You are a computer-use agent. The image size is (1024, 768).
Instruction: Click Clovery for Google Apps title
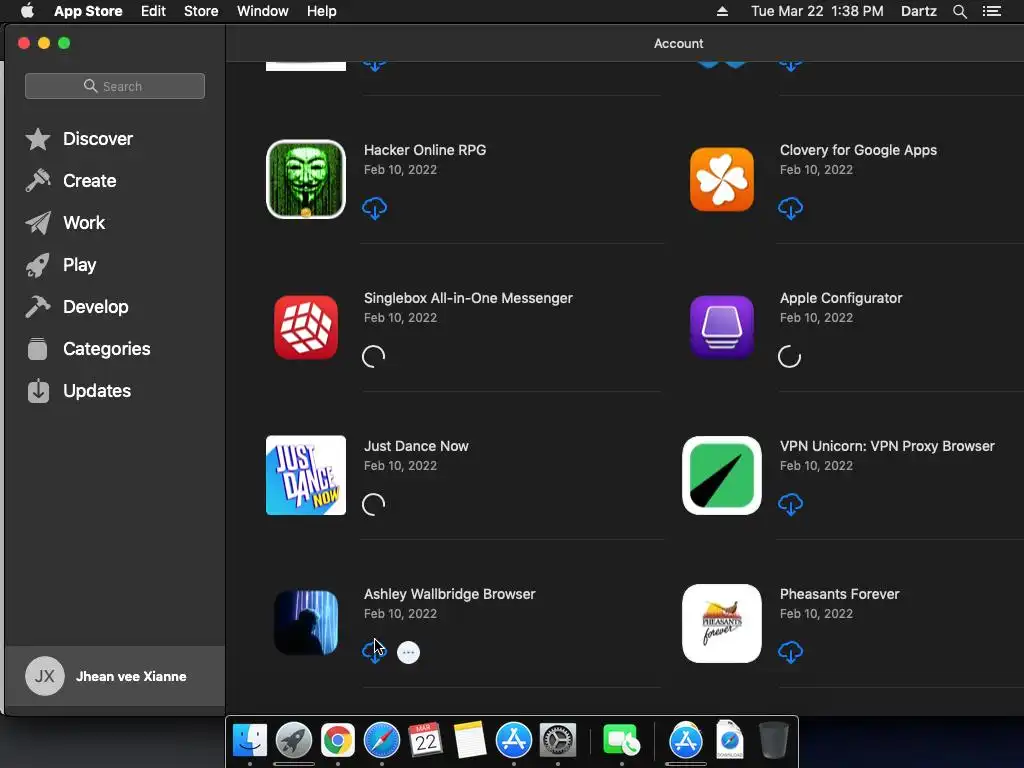tap(858, 150)
